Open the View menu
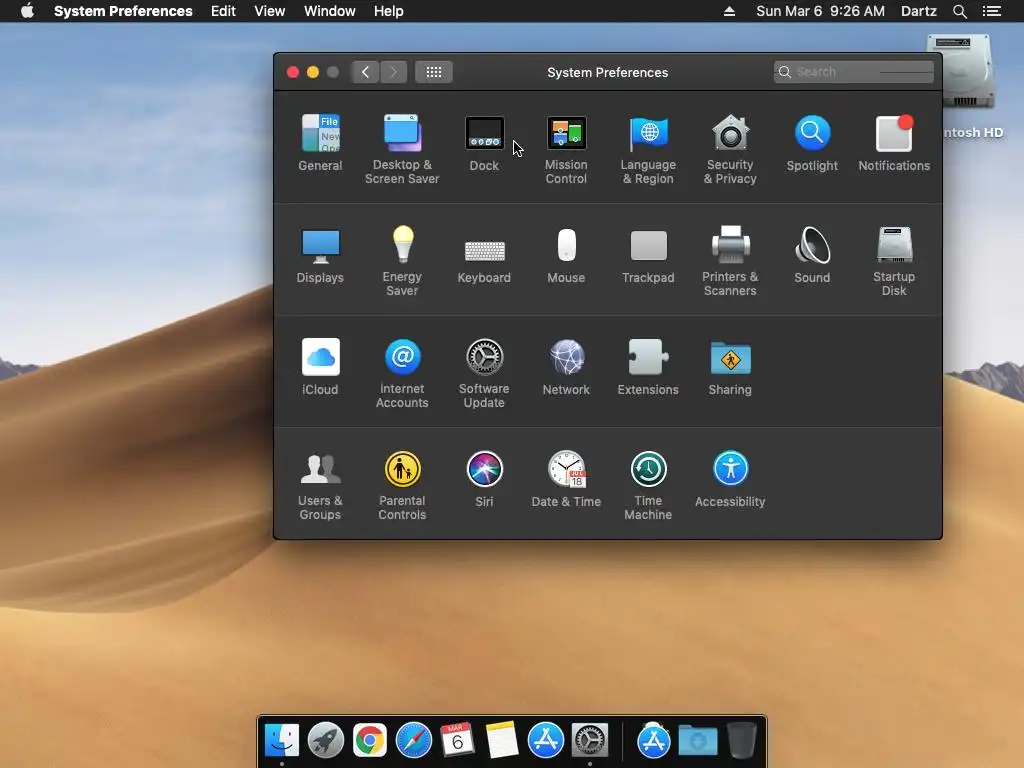 point(270,11)
